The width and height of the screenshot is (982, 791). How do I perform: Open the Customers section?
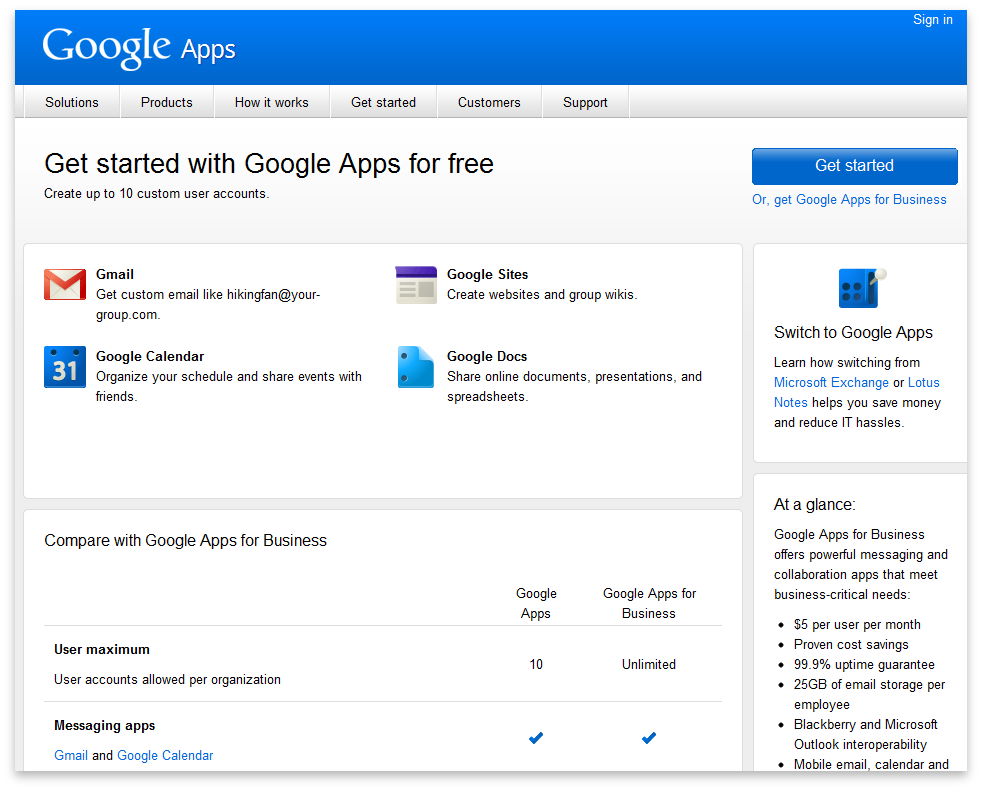coord(489,101)
